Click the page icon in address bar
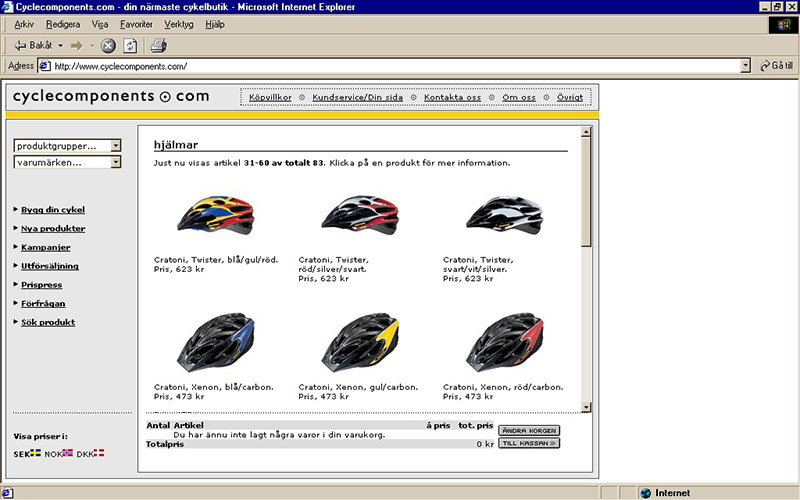The height and width of the screenshot is (500, 800). (x=45, y=66)
